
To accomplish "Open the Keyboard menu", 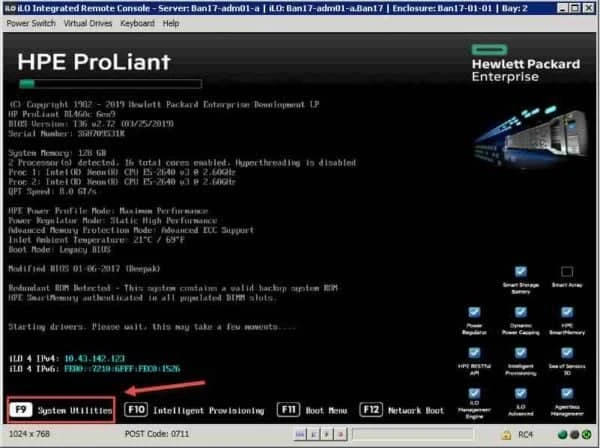I will [x=137, y=23].
